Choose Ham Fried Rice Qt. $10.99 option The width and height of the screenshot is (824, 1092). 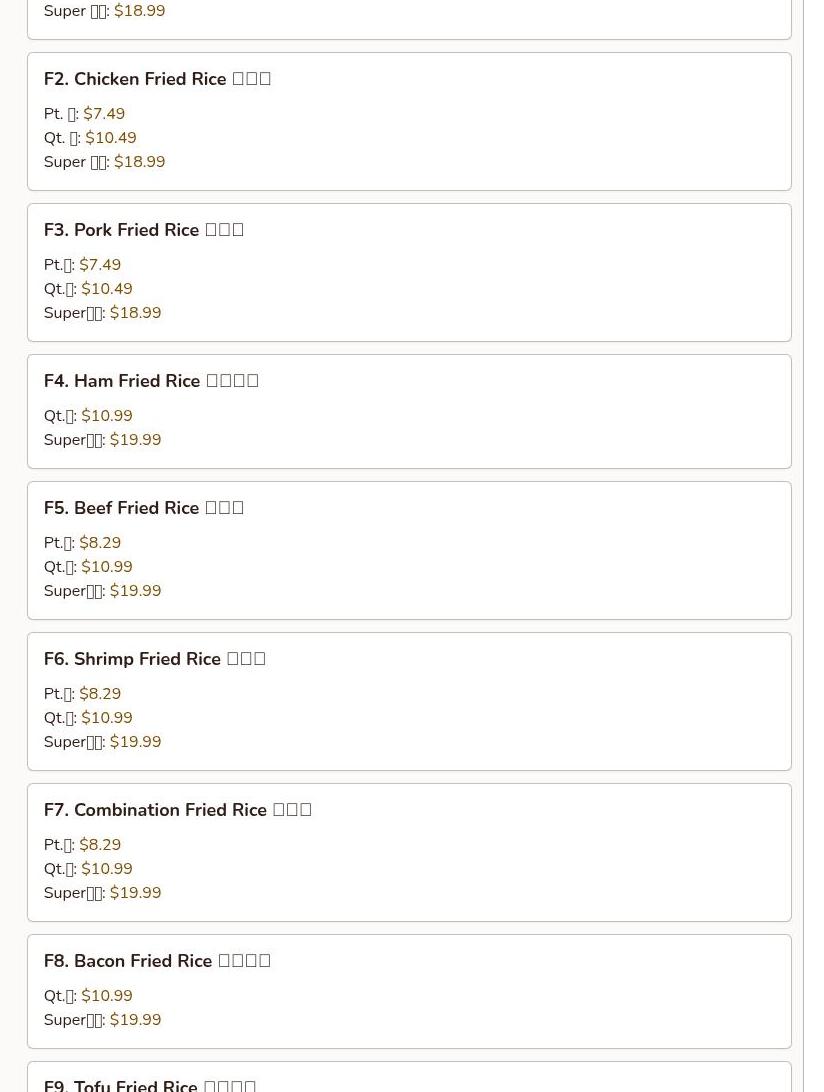(88, 416)
